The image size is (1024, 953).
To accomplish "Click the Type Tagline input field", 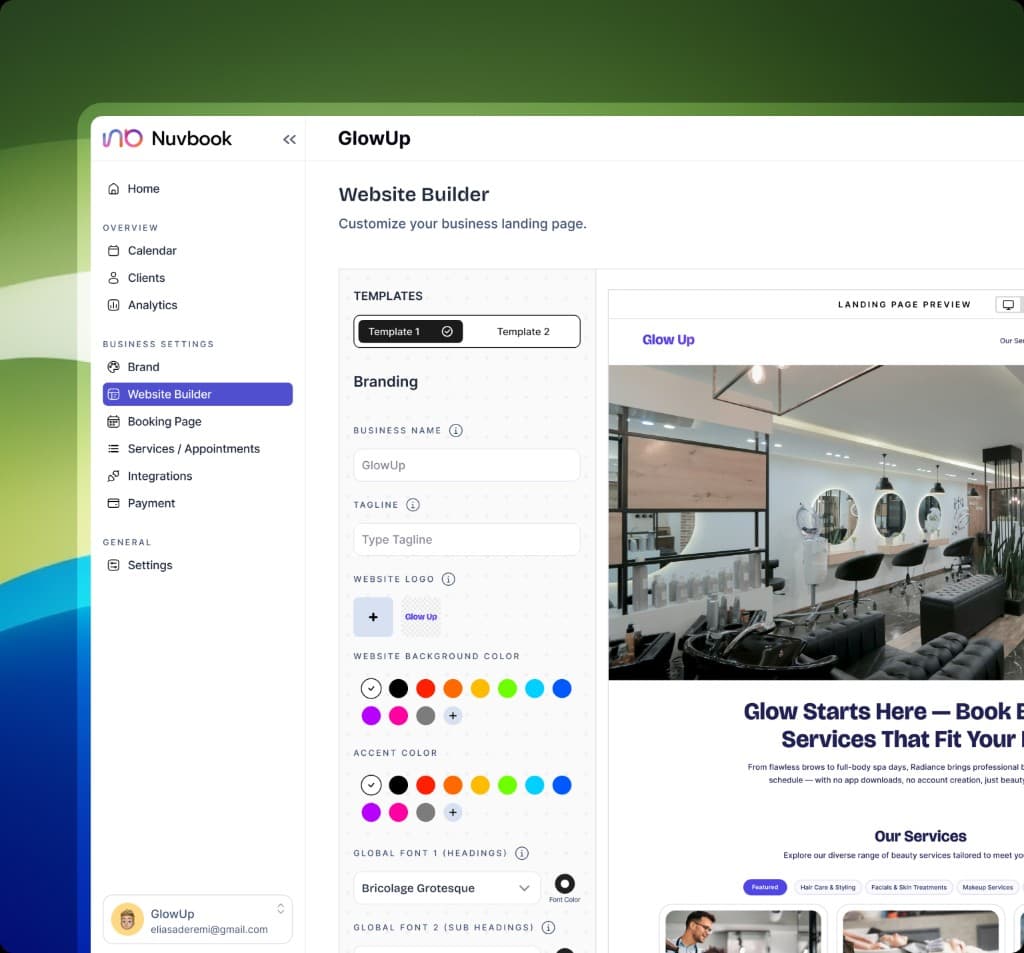I will click(466, 540).
